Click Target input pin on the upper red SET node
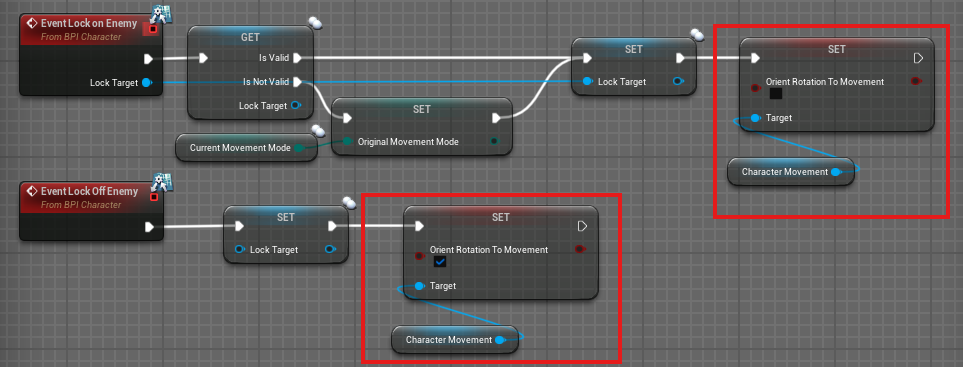 click(x=755, y=118)
